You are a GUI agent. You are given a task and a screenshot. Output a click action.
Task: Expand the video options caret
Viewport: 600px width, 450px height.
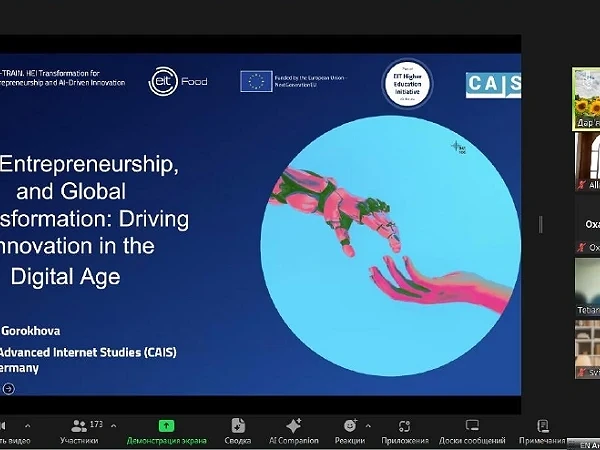(x=27, y=425)
